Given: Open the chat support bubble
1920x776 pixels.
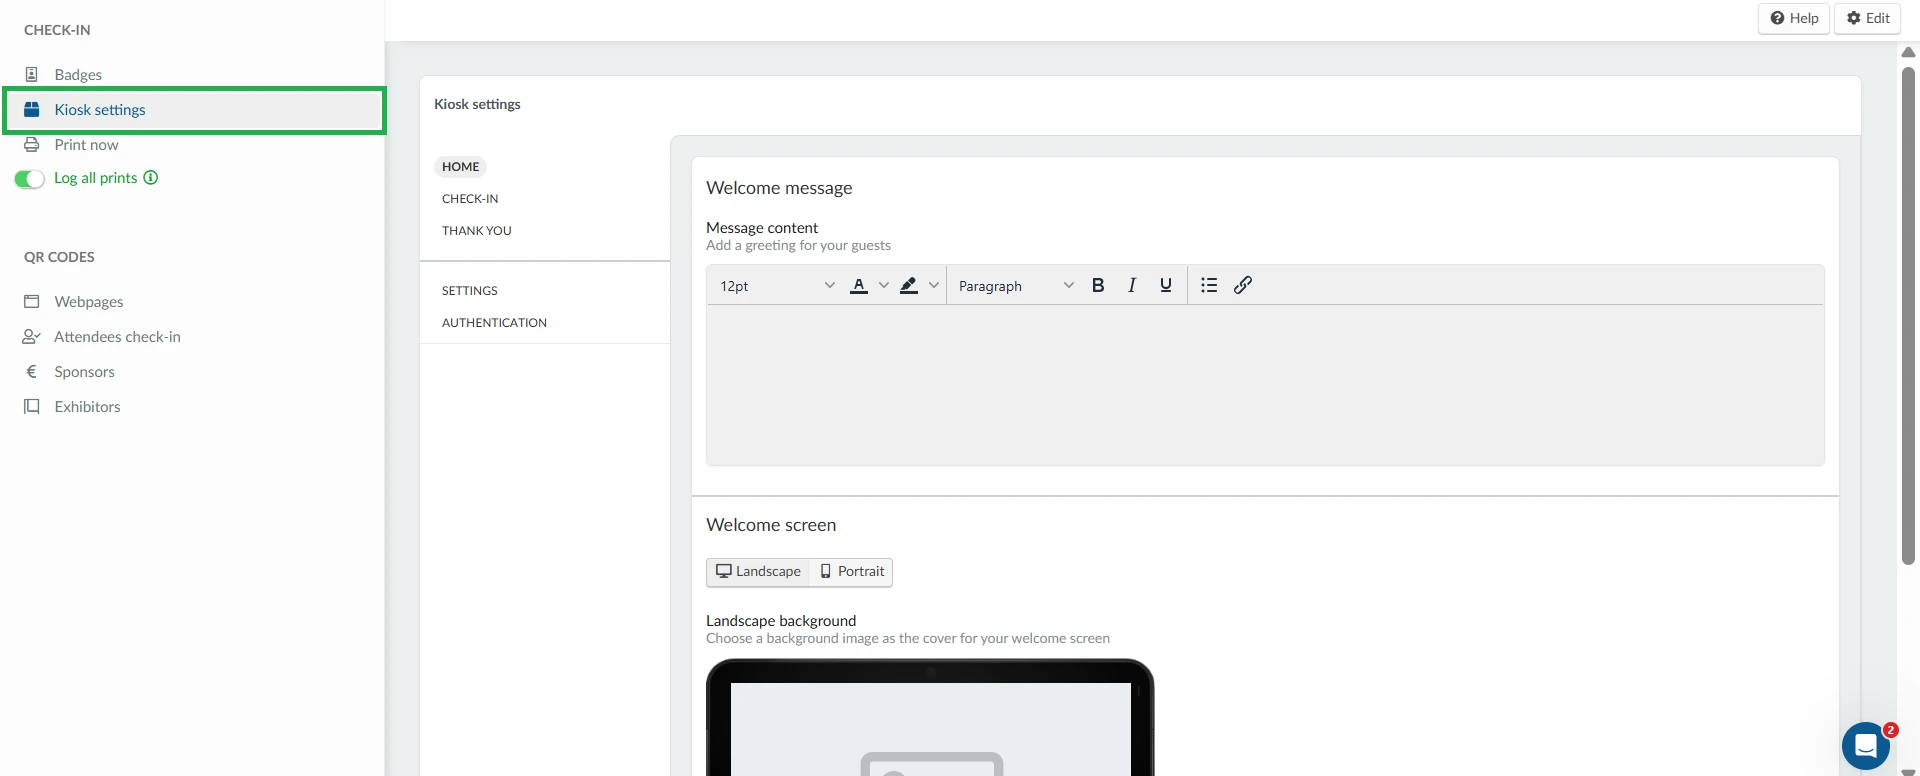Looking at the screenshot, I should 1866,746.
